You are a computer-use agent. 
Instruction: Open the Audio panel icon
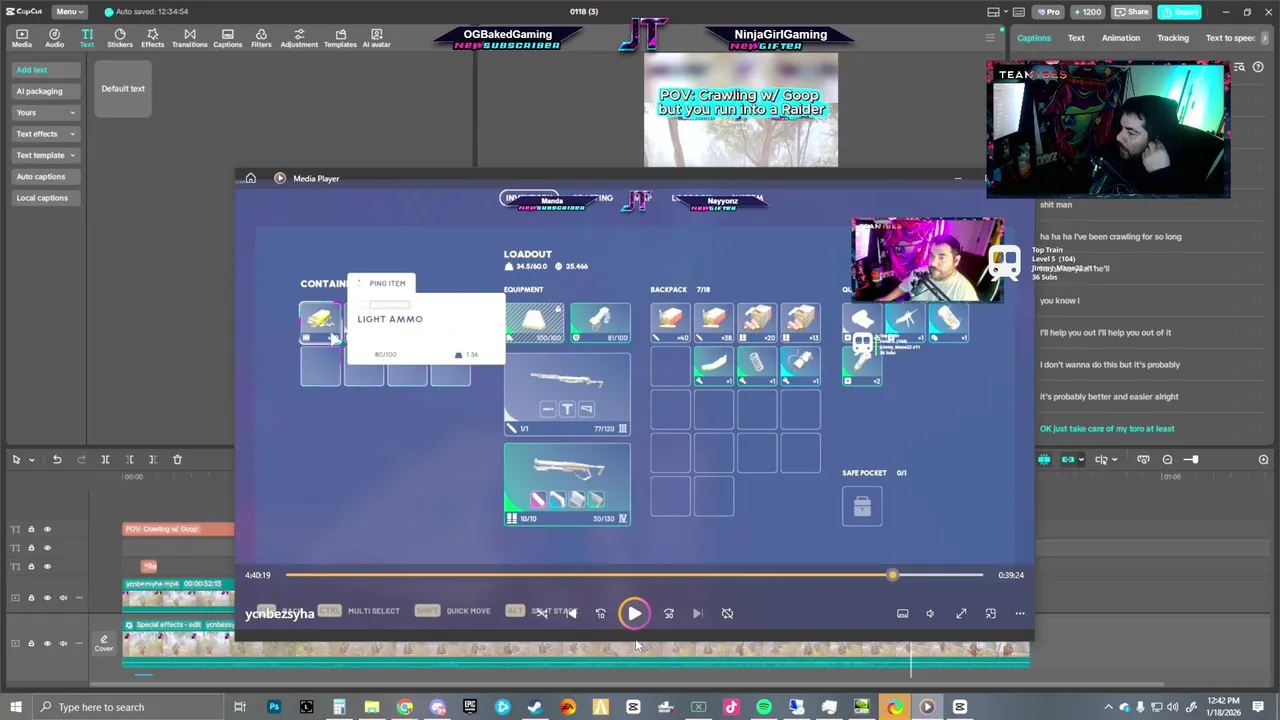(x=55, y=38)
